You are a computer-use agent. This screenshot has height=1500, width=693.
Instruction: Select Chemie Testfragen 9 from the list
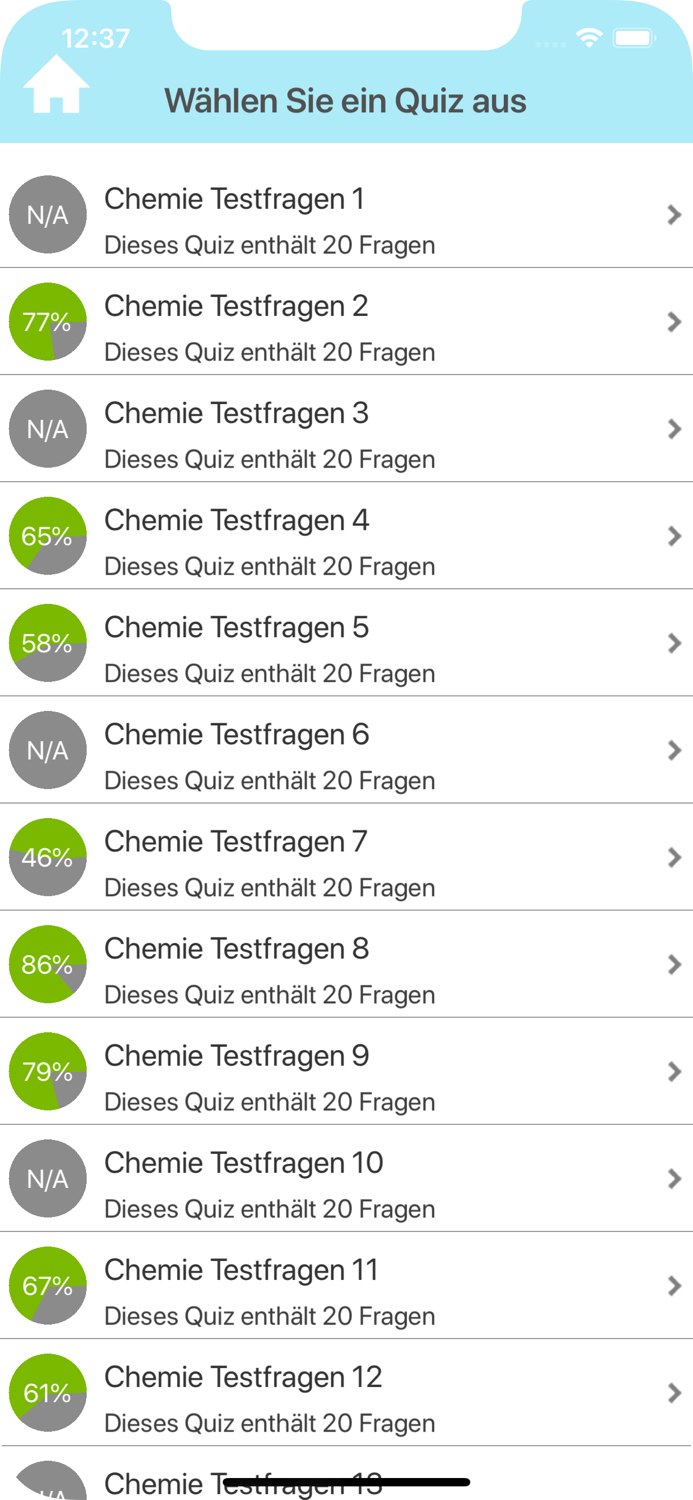click(300, 1071)
